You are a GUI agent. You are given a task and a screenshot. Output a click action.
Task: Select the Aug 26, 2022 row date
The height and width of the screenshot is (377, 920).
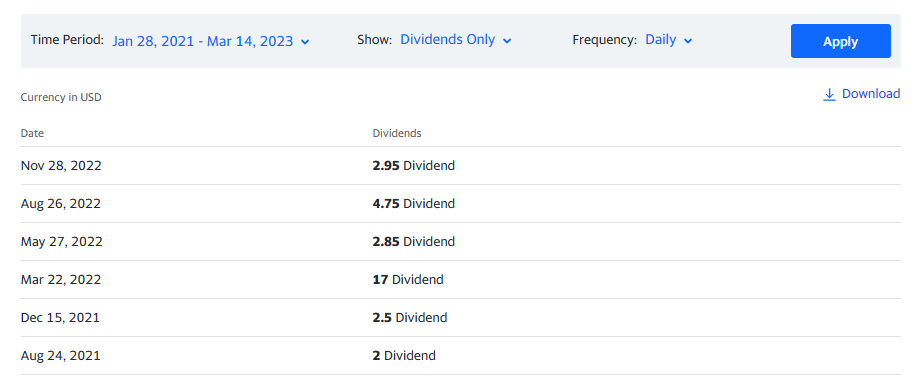coord(60,204)
